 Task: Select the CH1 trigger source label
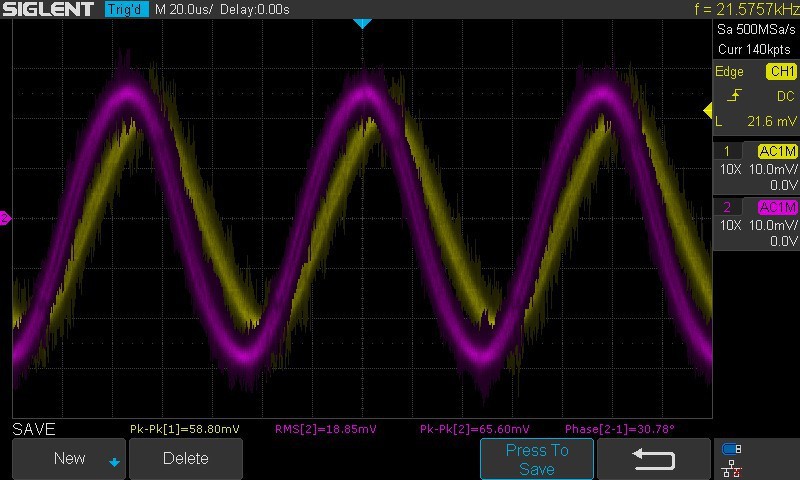tap(781, 71)
